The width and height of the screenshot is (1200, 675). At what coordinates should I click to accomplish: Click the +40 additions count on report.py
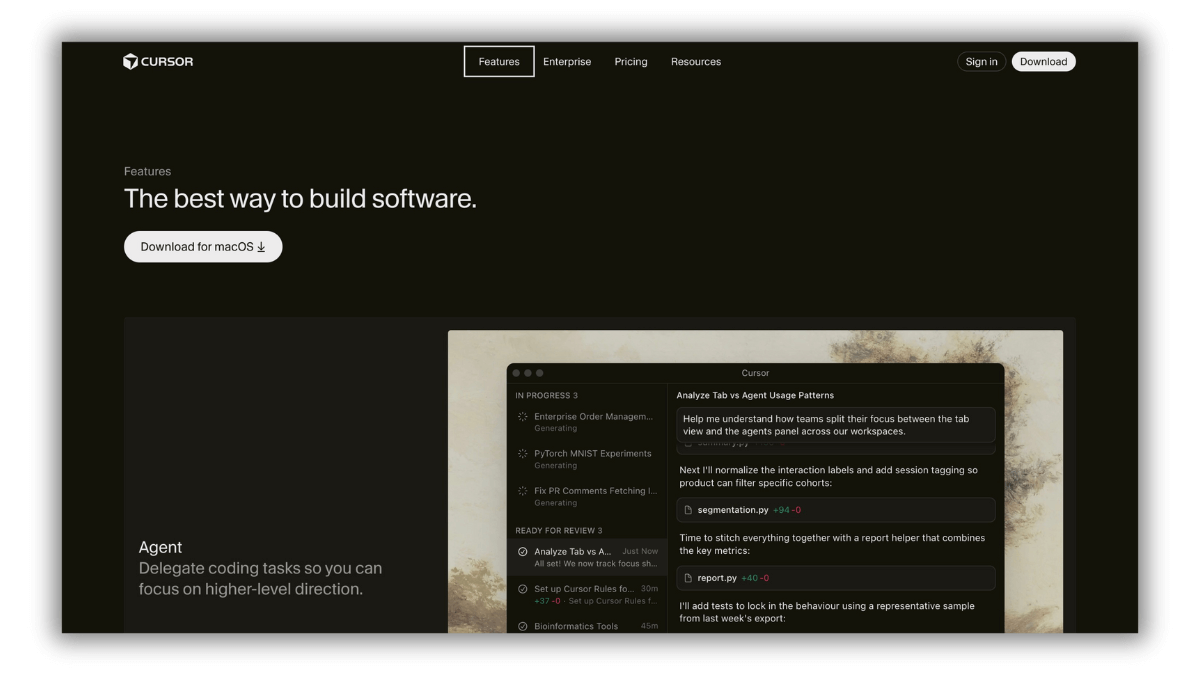click(750, 578)
